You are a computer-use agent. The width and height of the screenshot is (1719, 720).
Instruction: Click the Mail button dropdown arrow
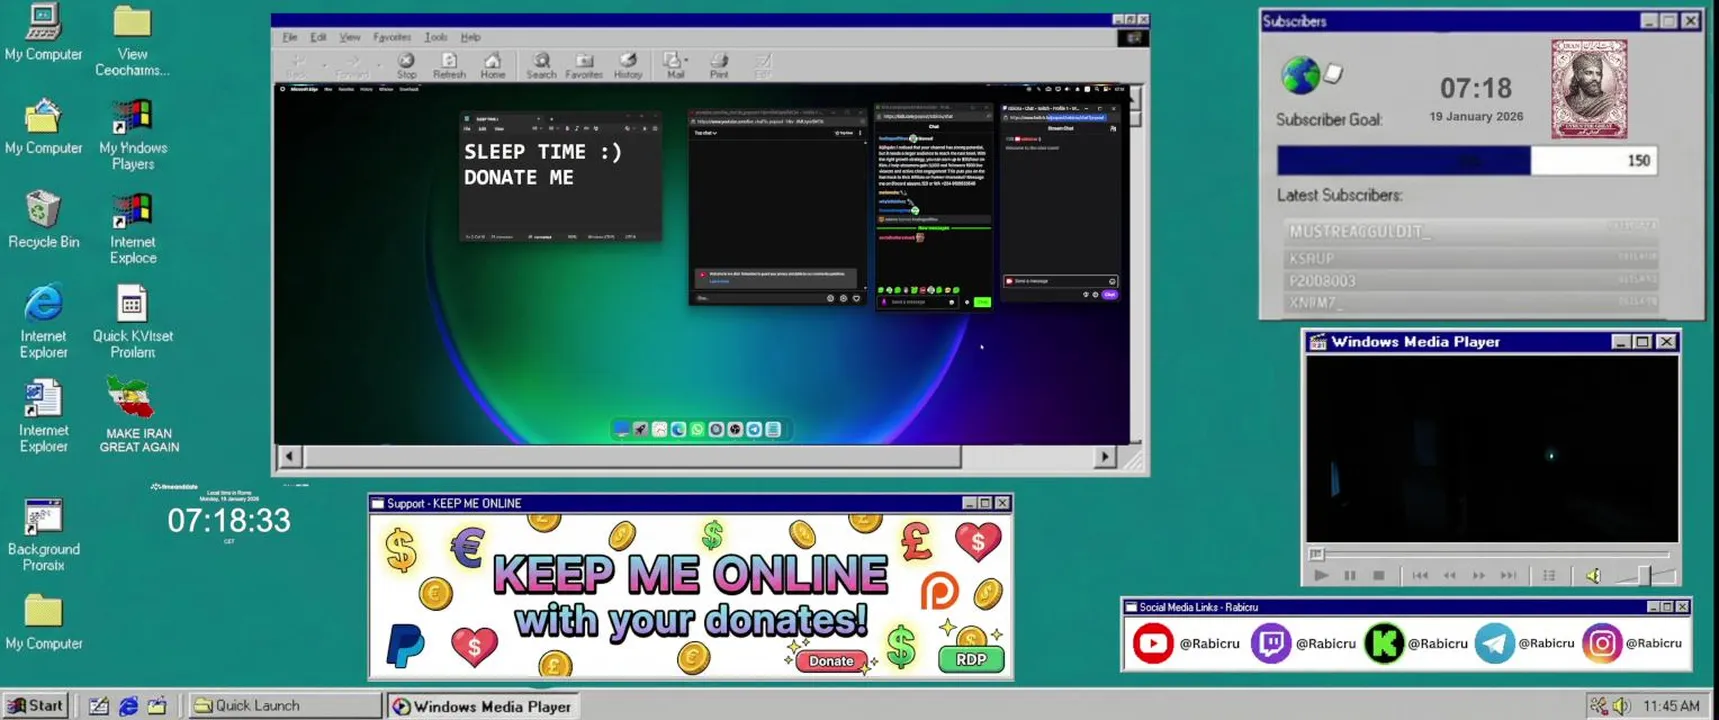tap(686, 62)
